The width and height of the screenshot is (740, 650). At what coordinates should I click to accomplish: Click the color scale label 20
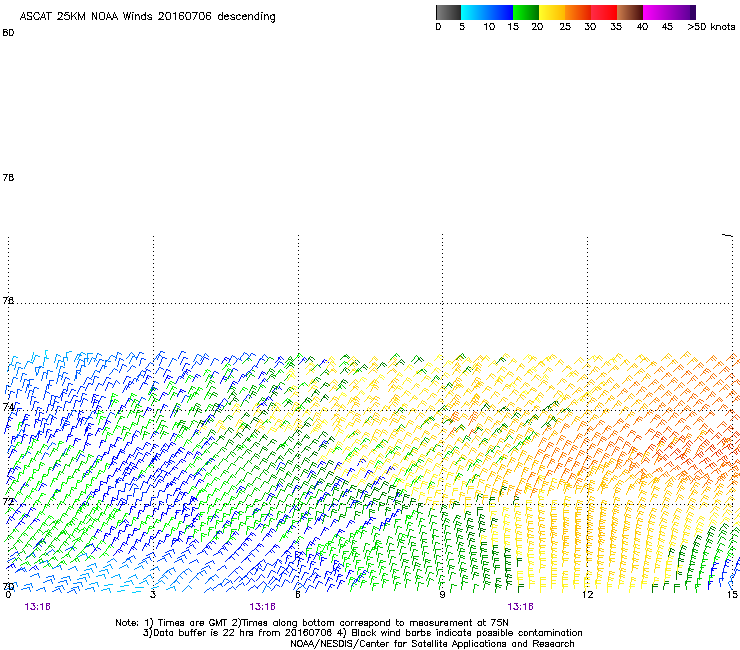(x=537, y=27)
